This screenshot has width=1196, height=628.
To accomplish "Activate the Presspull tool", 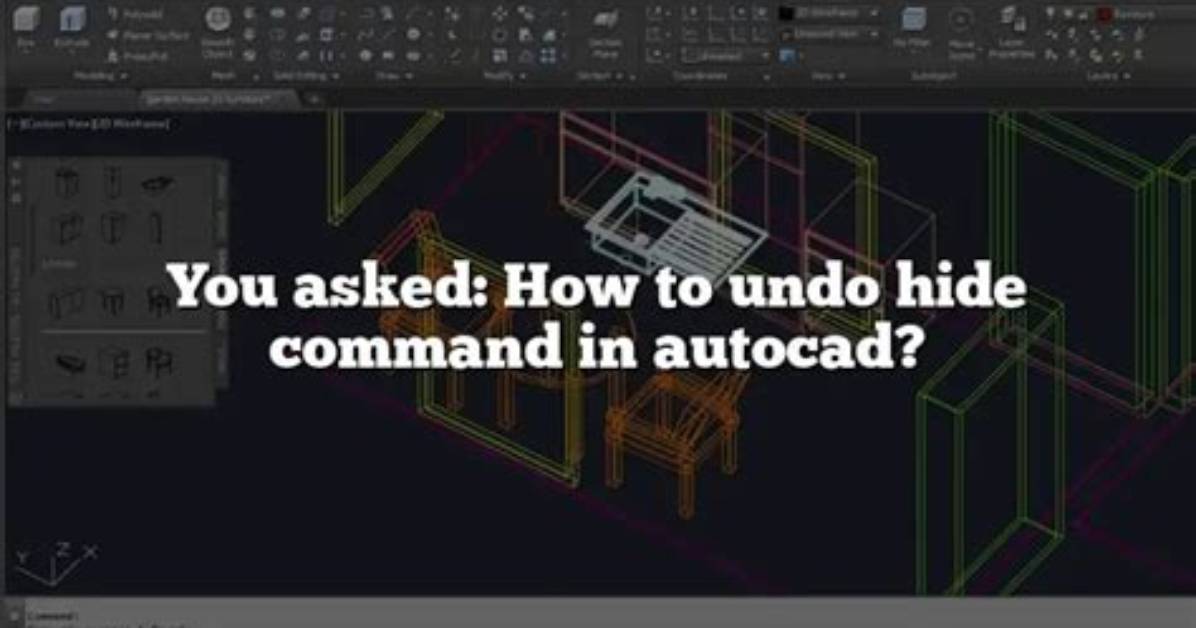I will (x=136, y=56).
